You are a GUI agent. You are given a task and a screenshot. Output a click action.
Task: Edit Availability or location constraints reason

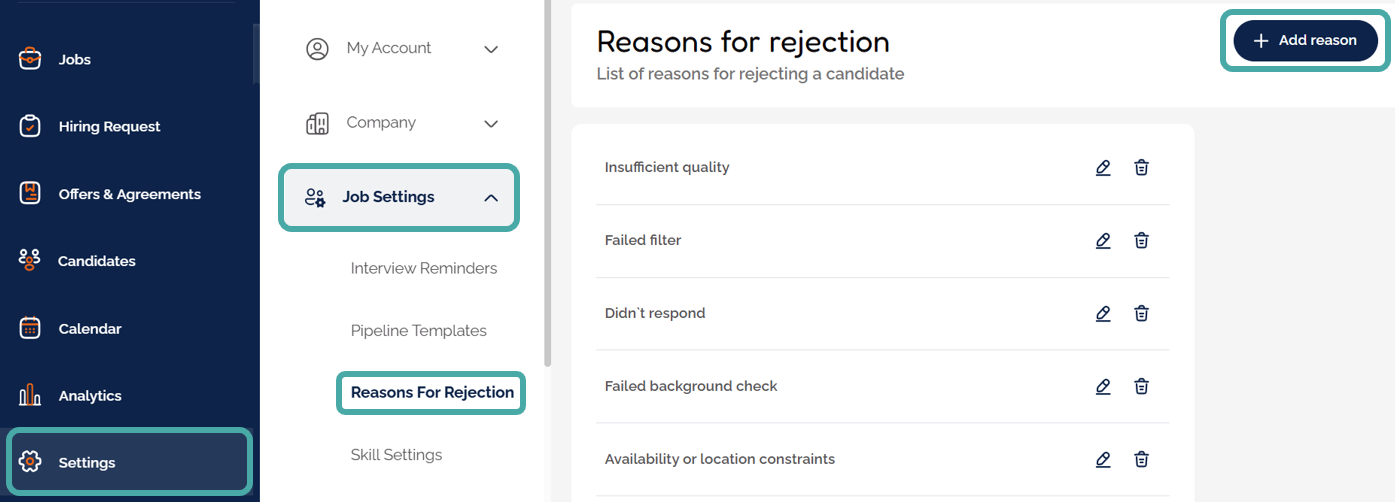point(1103,460)
